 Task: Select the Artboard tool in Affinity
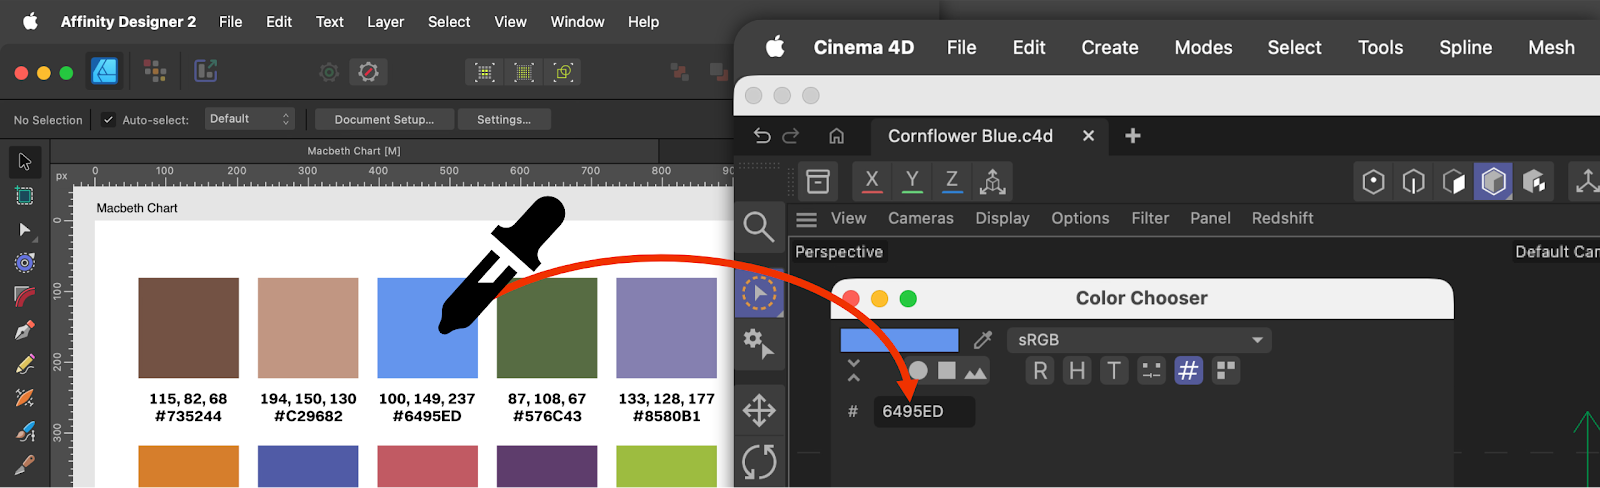(25, 196)
